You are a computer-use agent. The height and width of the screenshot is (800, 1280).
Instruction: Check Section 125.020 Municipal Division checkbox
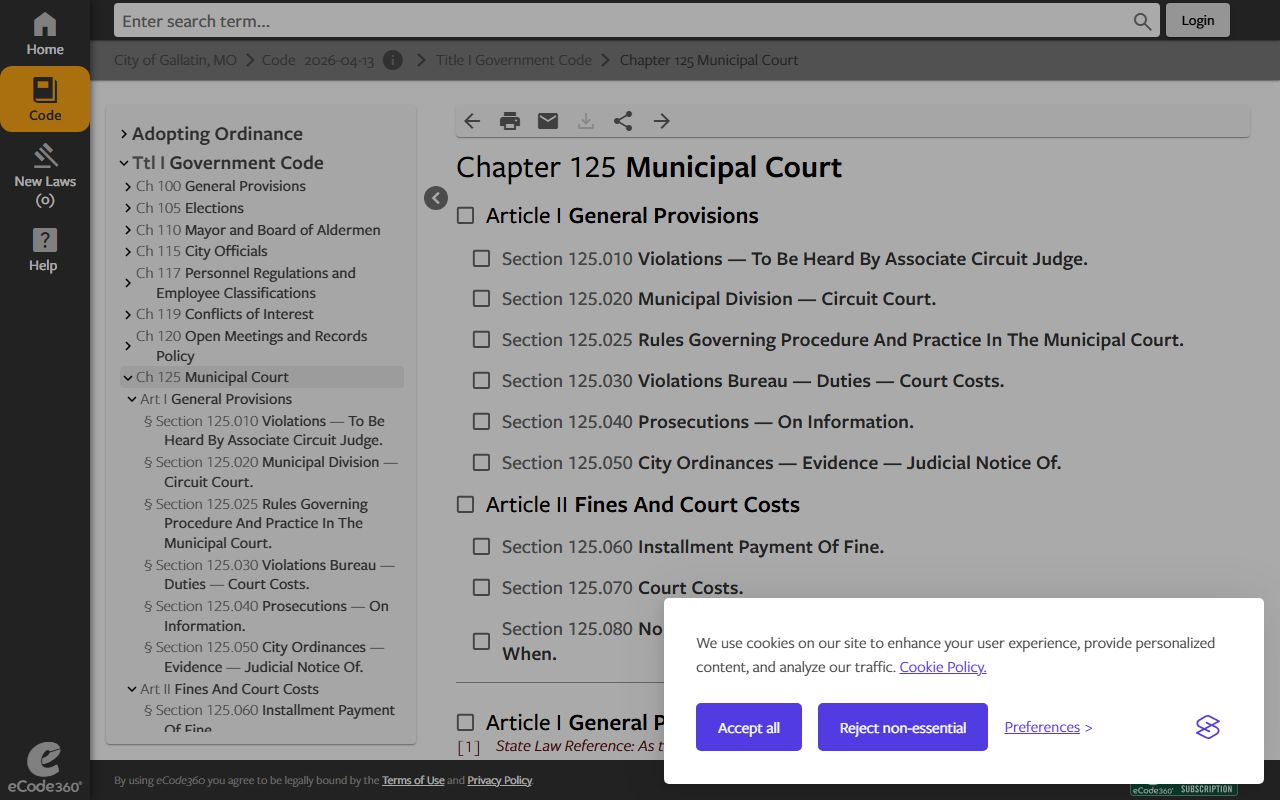[x=481, y=298]
